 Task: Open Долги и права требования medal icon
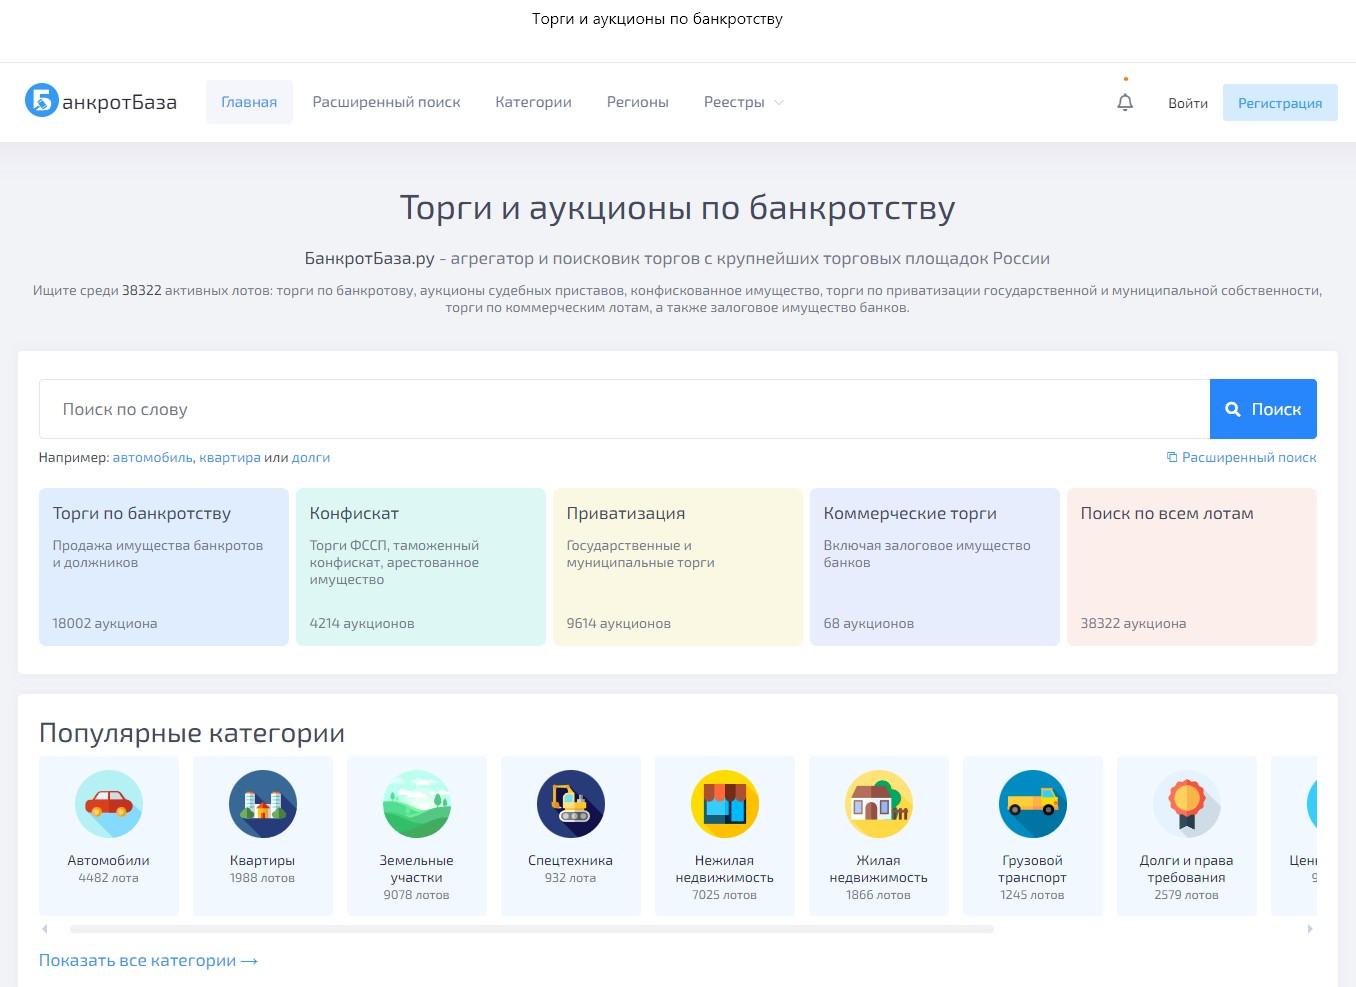[1187, 804]
